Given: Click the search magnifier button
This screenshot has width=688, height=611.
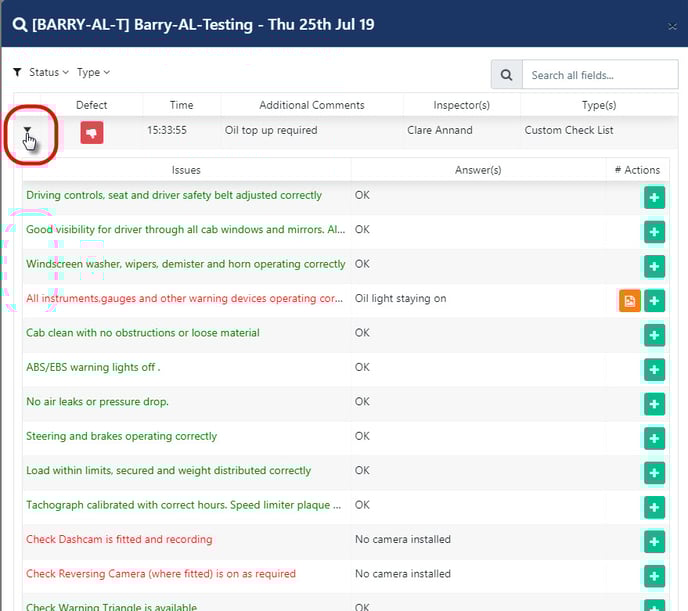Looking at the screenshot, I should tap(506, 75).
